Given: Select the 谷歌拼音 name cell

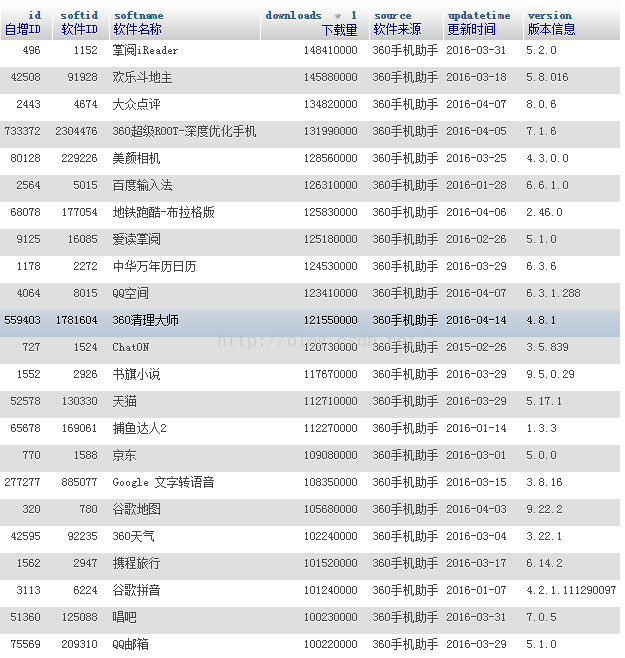Looking at the screenshot, I should [136, 590].
